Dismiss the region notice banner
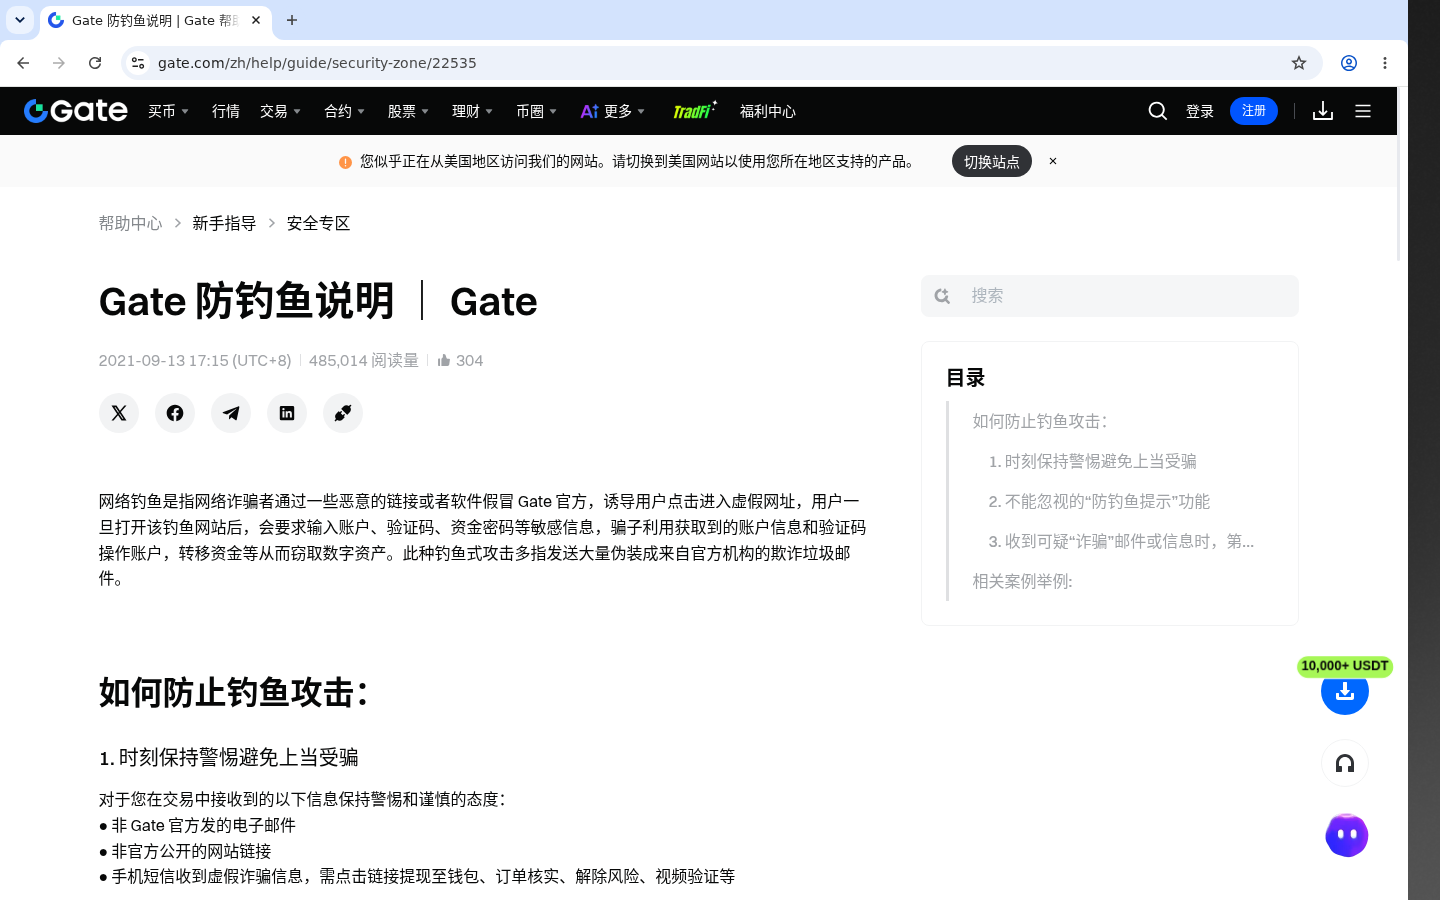1440x900 pixels. (1053, 161)
